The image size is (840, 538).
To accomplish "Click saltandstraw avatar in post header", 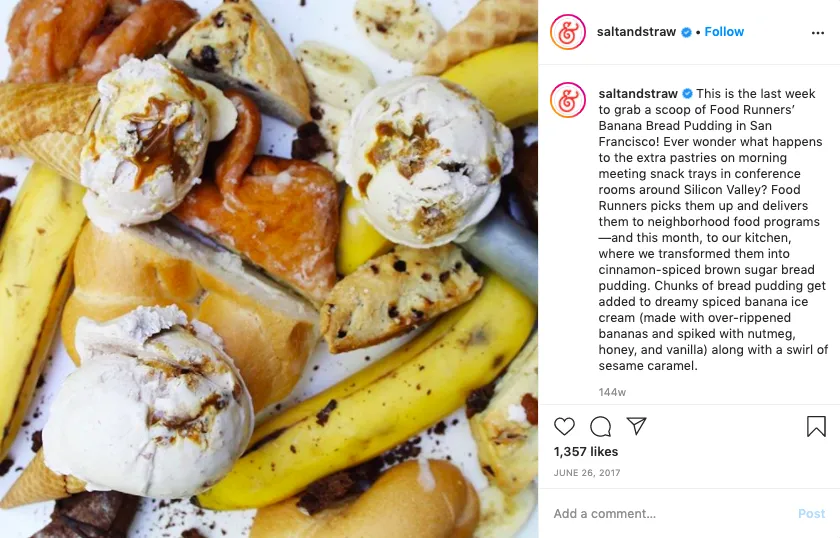I will (568, 32).
